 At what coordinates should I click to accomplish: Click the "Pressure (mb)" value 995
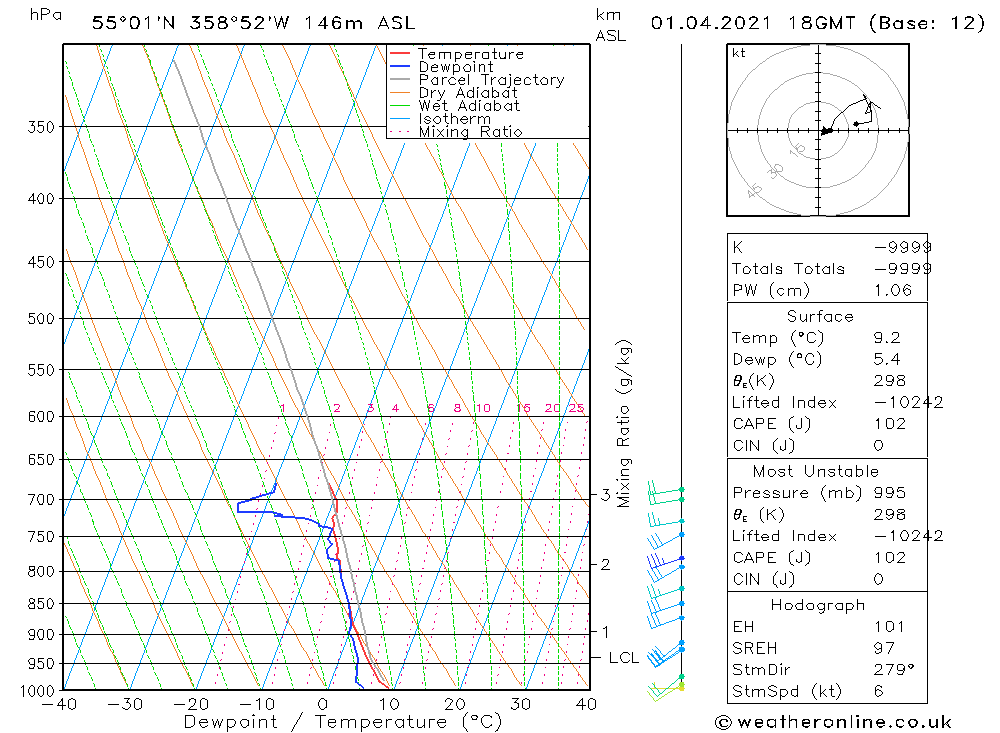(x=890, y=492)
